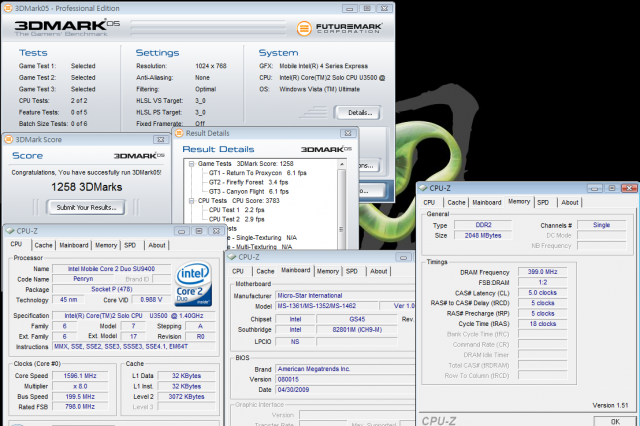Click Submit Your Results button
640x426 pixels.
pyautogui.click(x=86, y=207)
